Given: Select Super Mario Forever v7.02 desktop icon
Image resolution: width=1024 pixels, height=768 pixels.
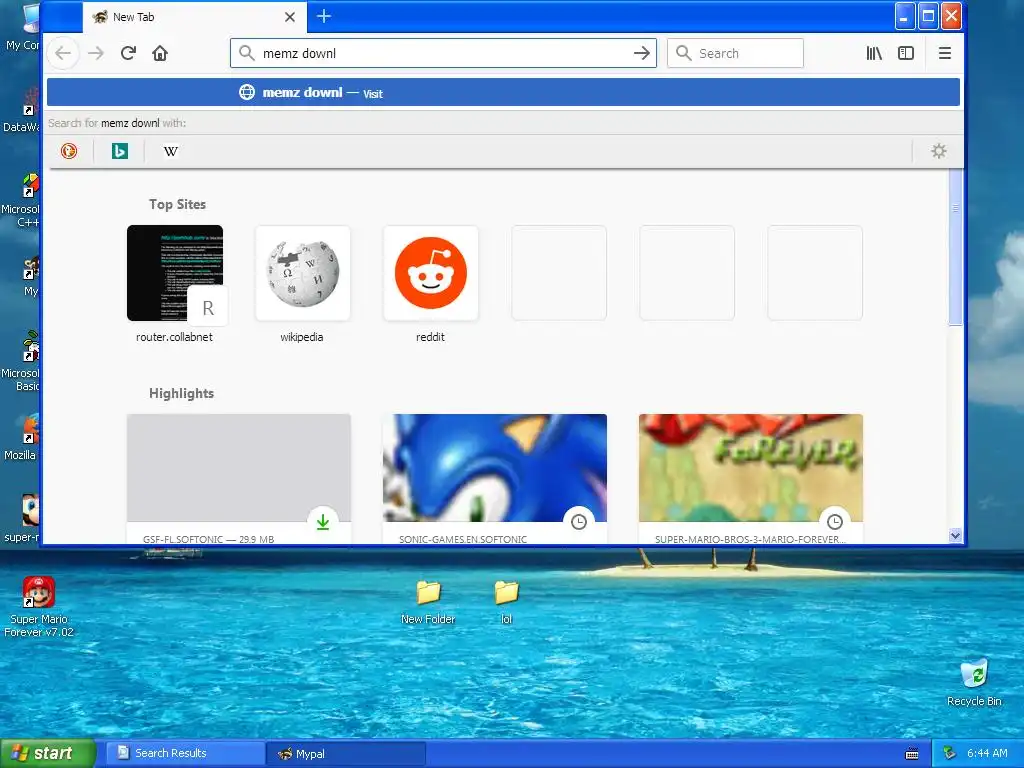Looking at the screenshot, I should click(39, 607).
